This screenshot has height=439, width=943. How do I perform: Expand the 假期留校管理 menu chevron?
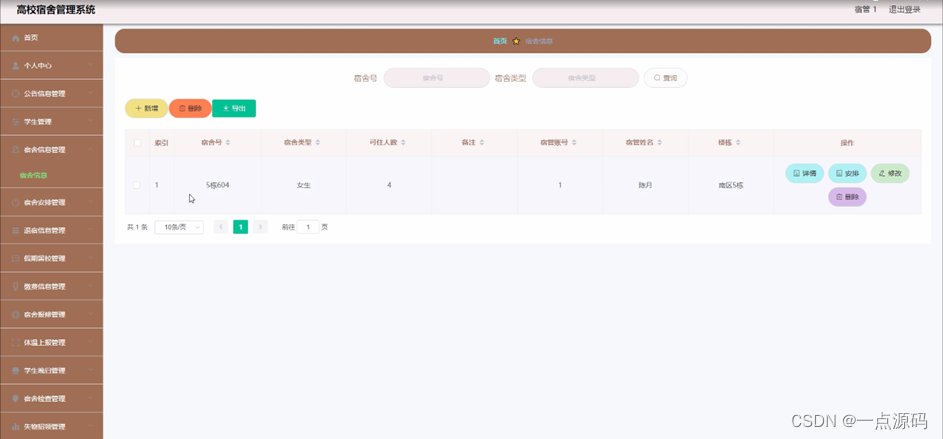pyautogui.click(x=90, y=259)
